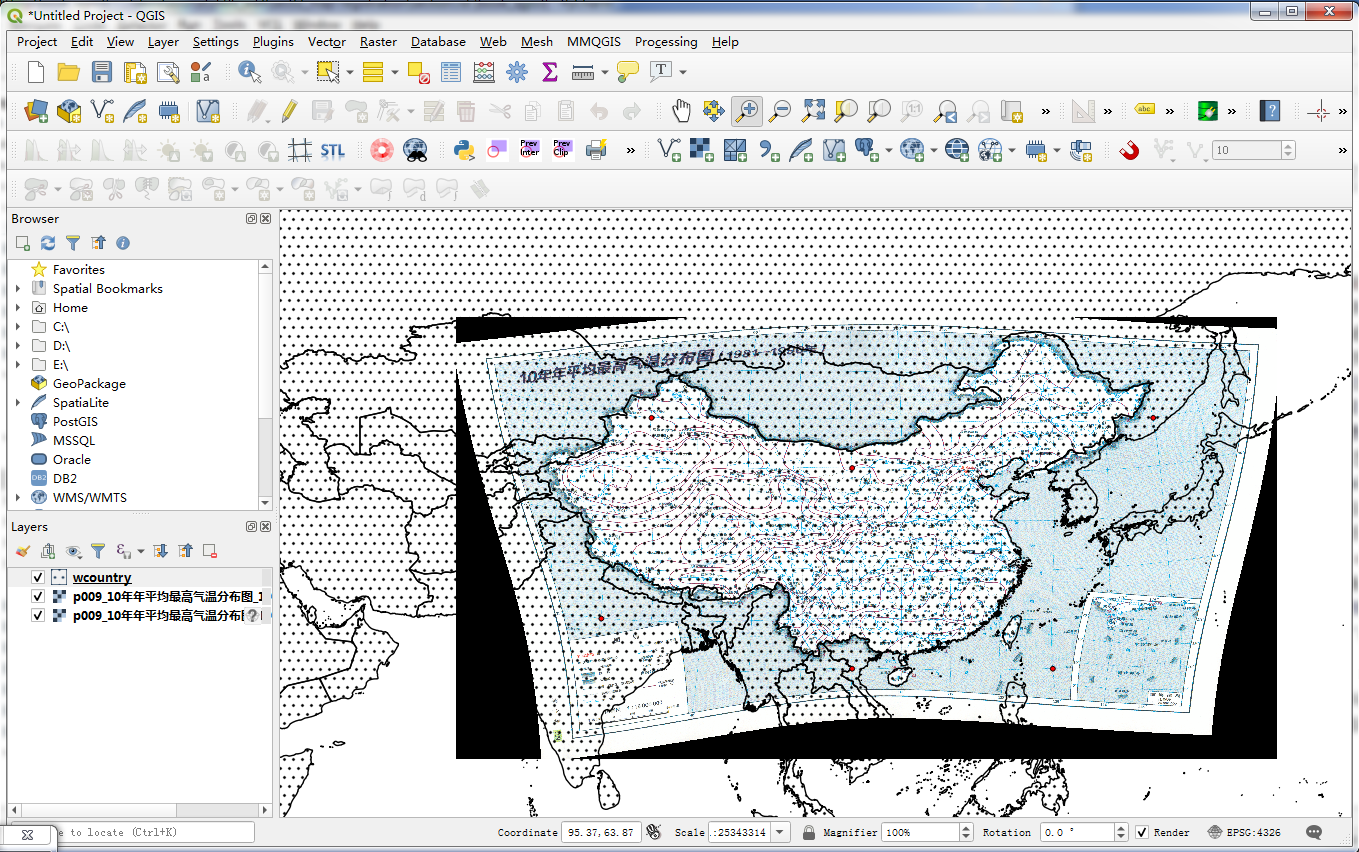Uncheck the wcountry layer visibility
The width and height of the screenshot is (1359, 852).
click(38, 577)
